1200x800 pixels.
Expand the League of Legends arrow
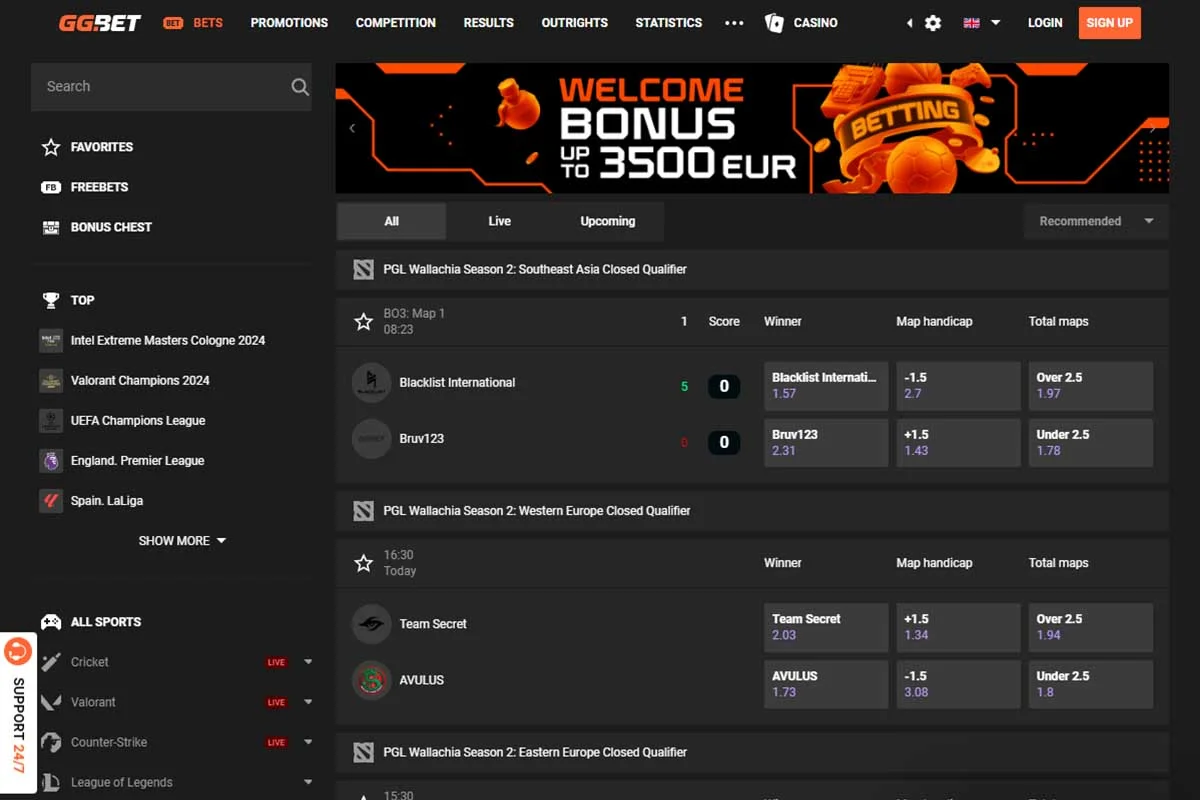(308, 782)
